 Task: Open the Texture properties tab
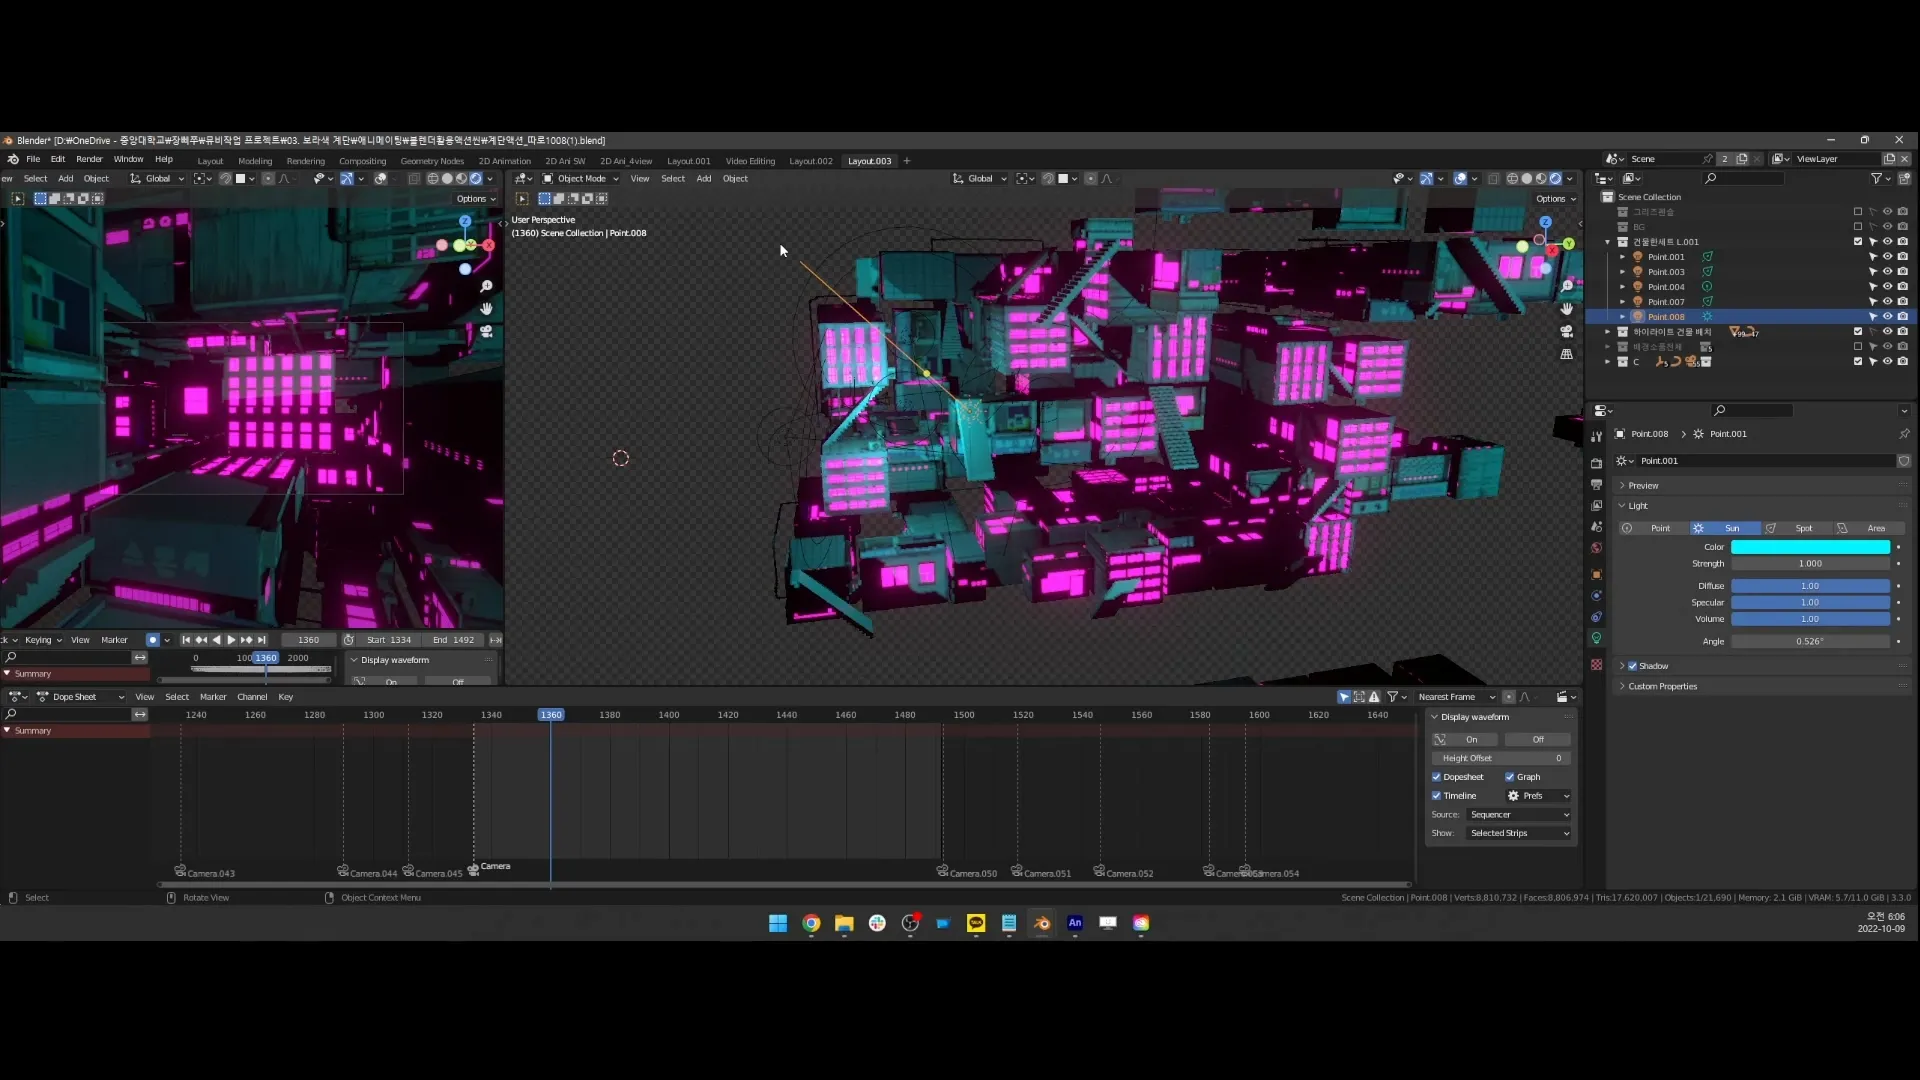point(1596,665)
